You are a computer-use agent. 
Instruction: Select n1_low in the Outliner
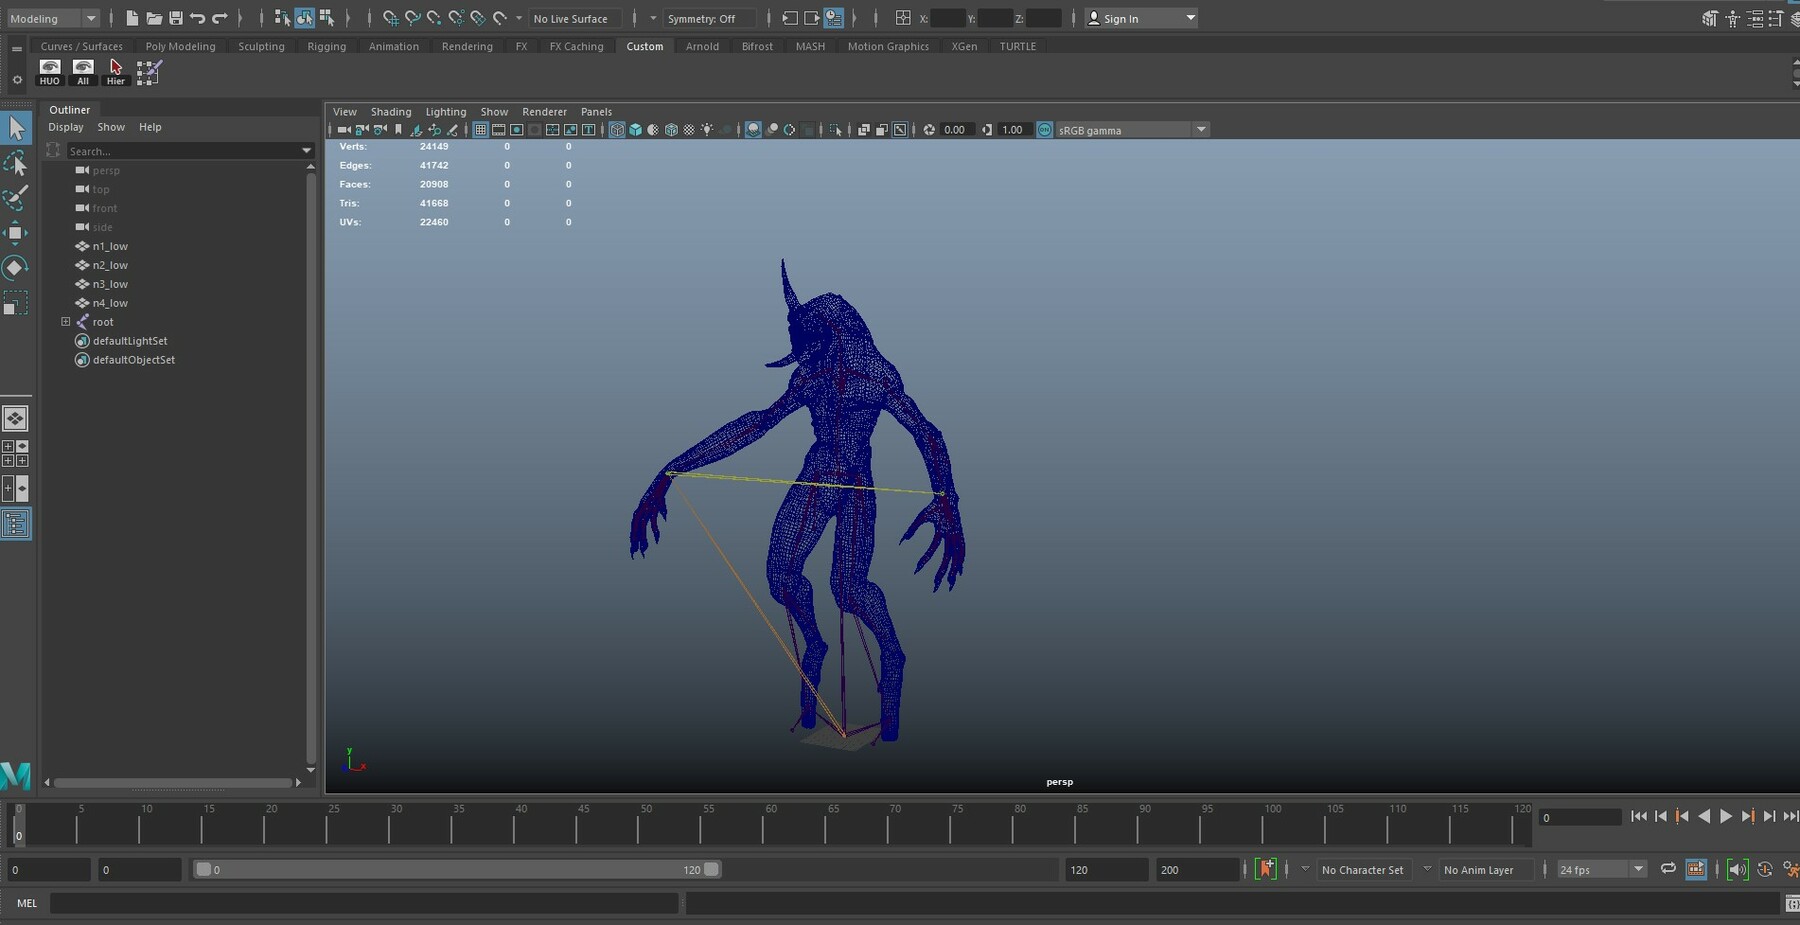[110, 246]
